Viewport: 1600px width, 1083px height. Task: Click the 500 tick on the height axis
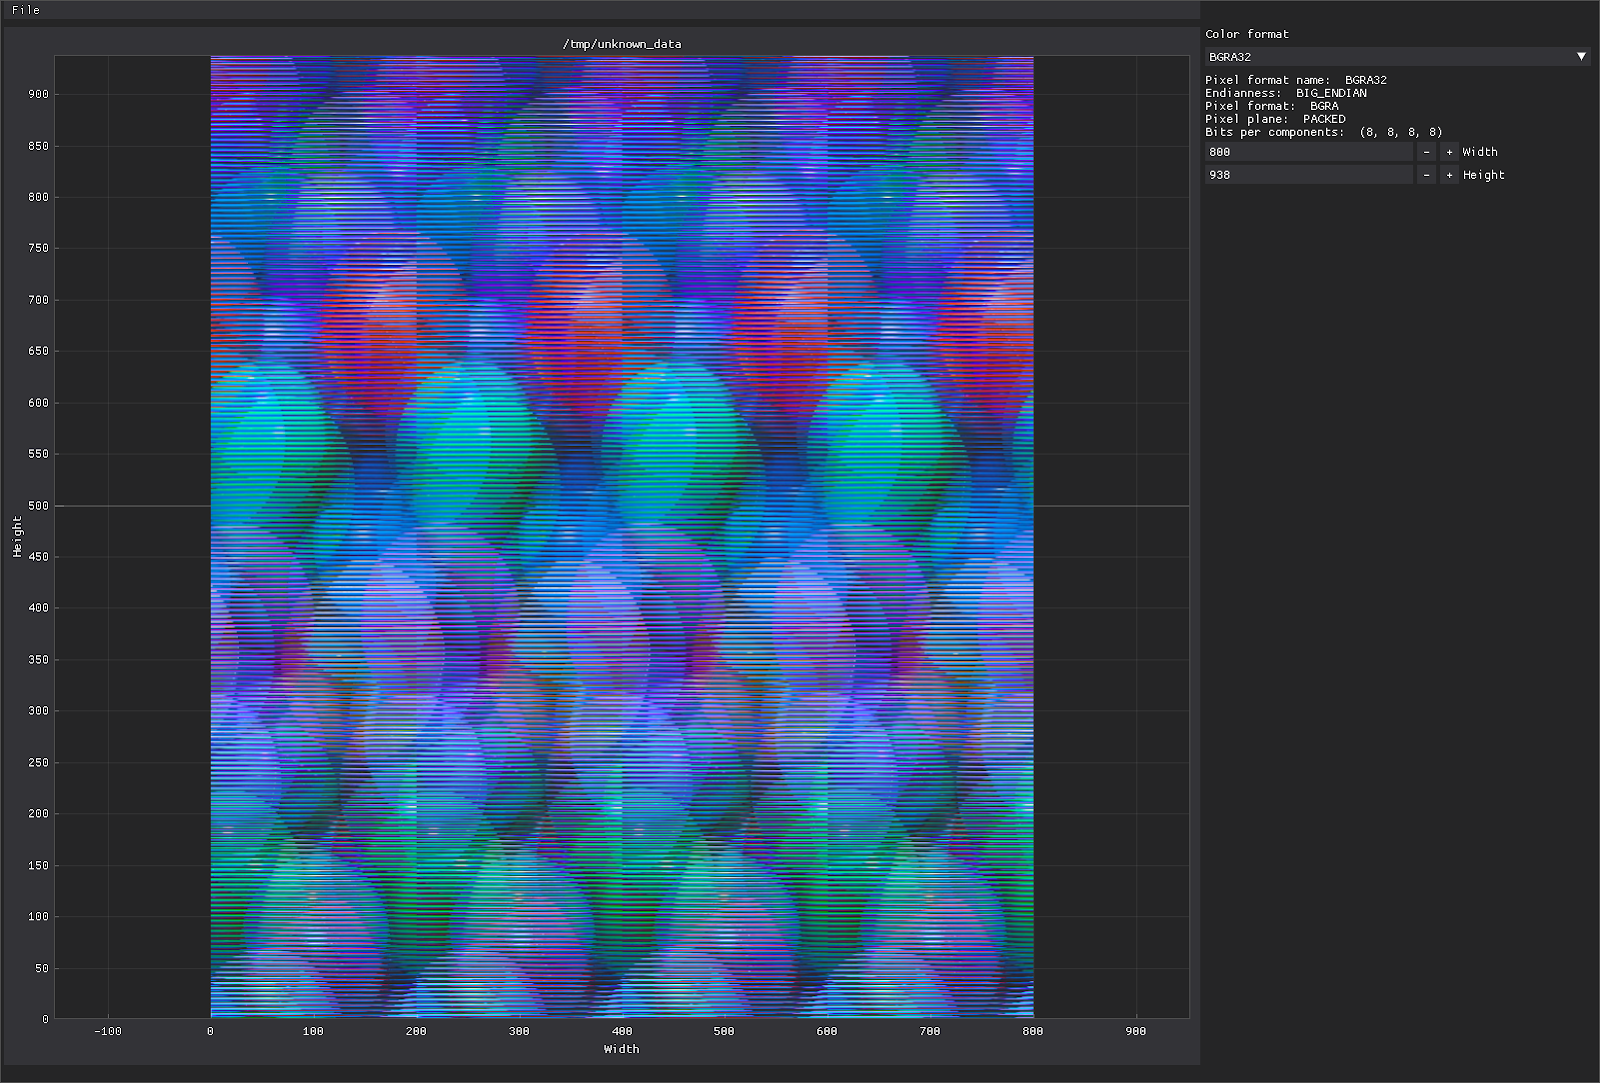coord(38,506)
